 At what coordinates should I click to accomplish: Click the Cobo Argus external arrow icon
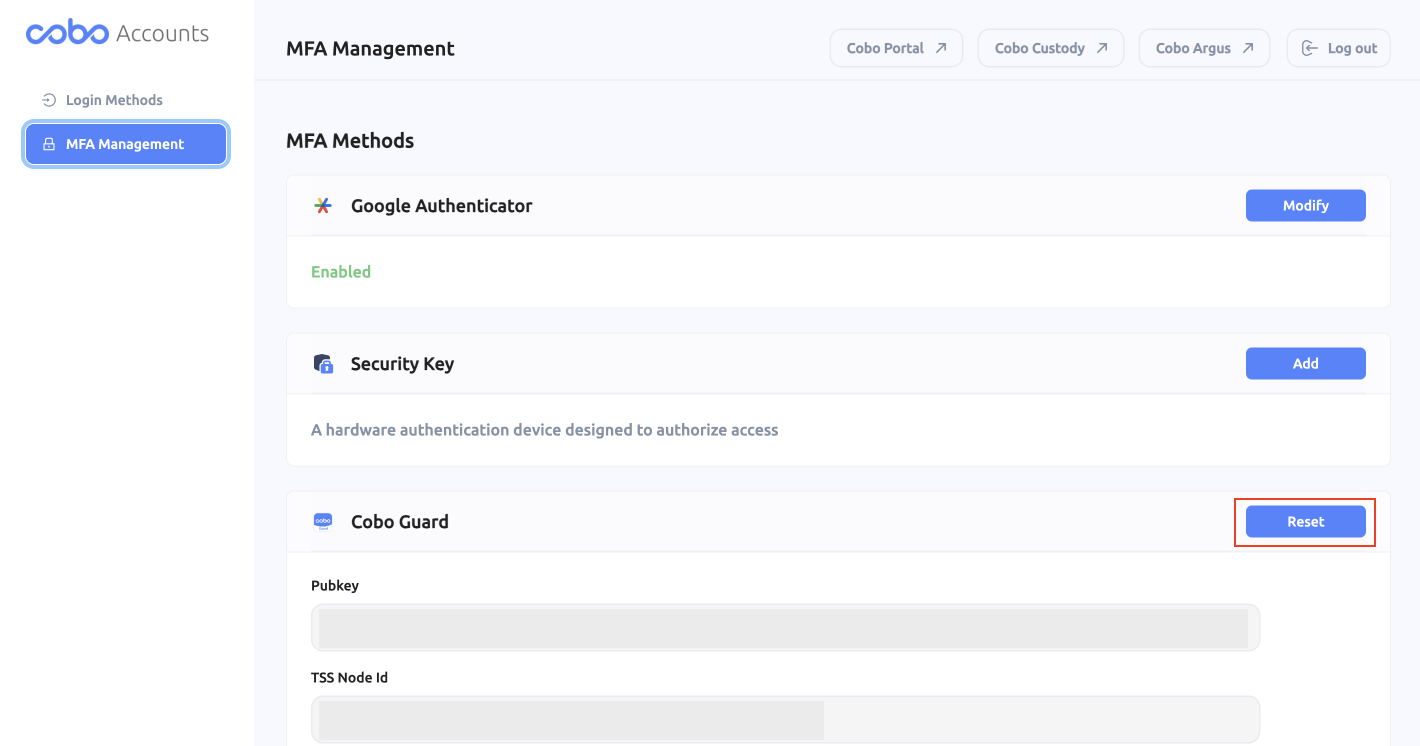click(1248, 48)
